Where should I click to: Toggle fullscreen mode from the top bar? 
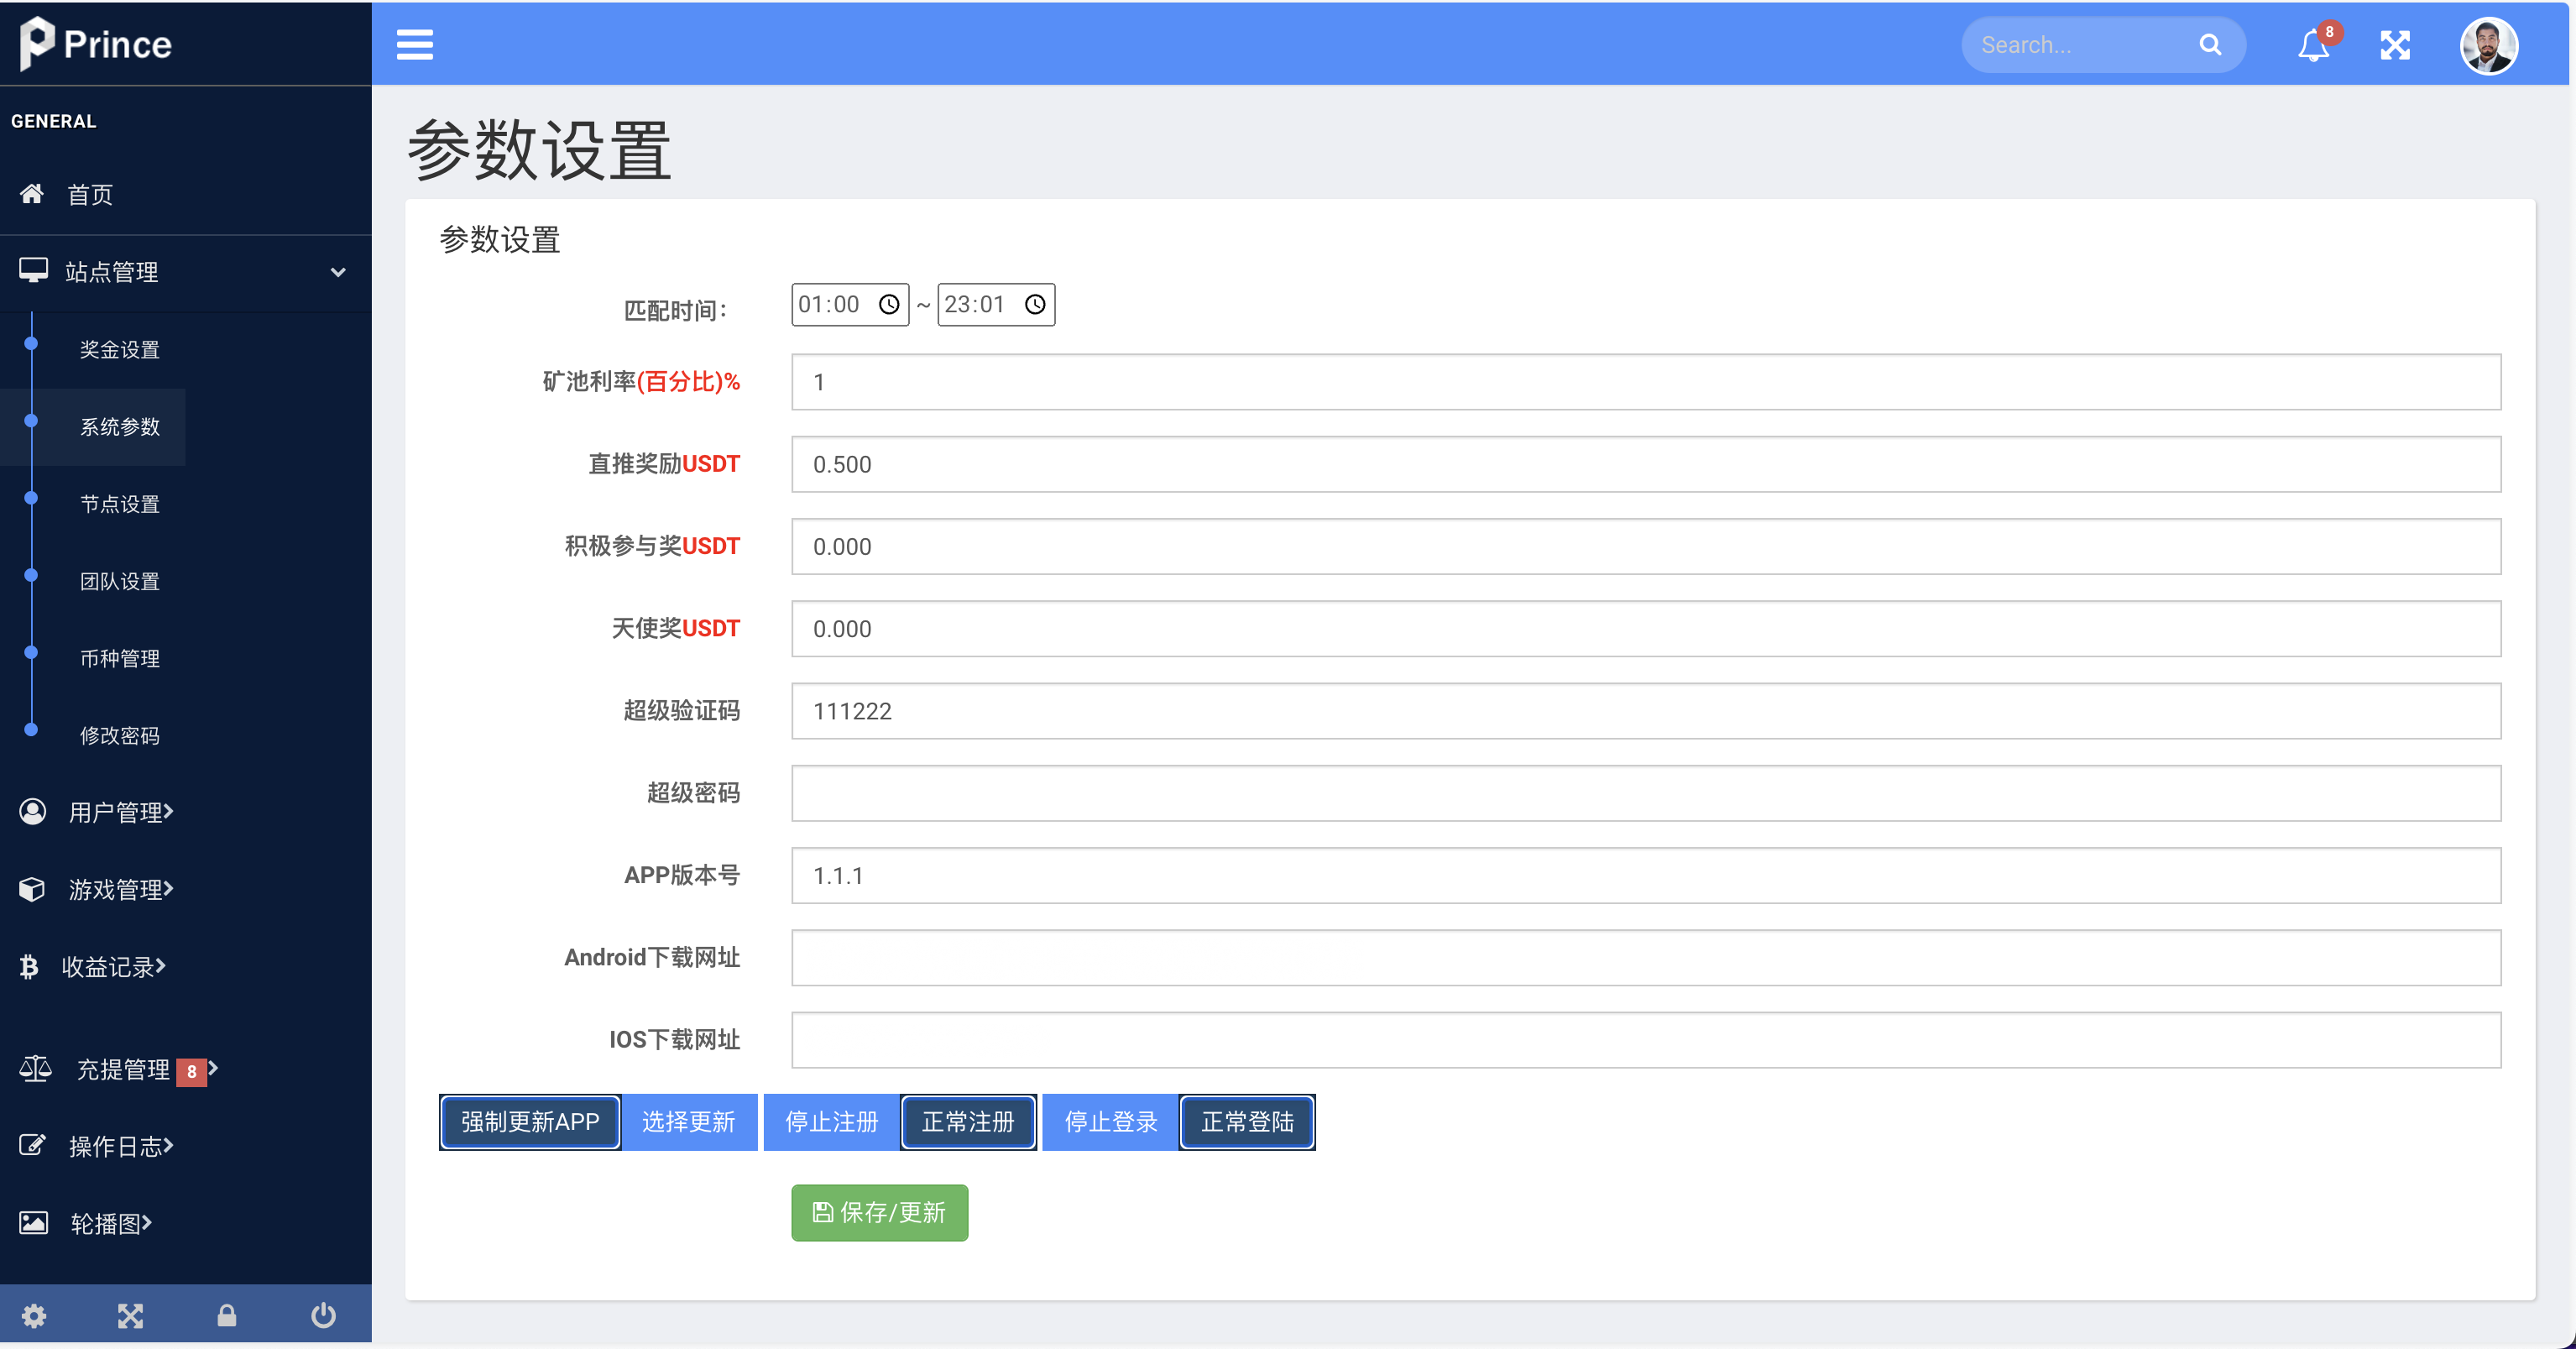click(2396, 45)
